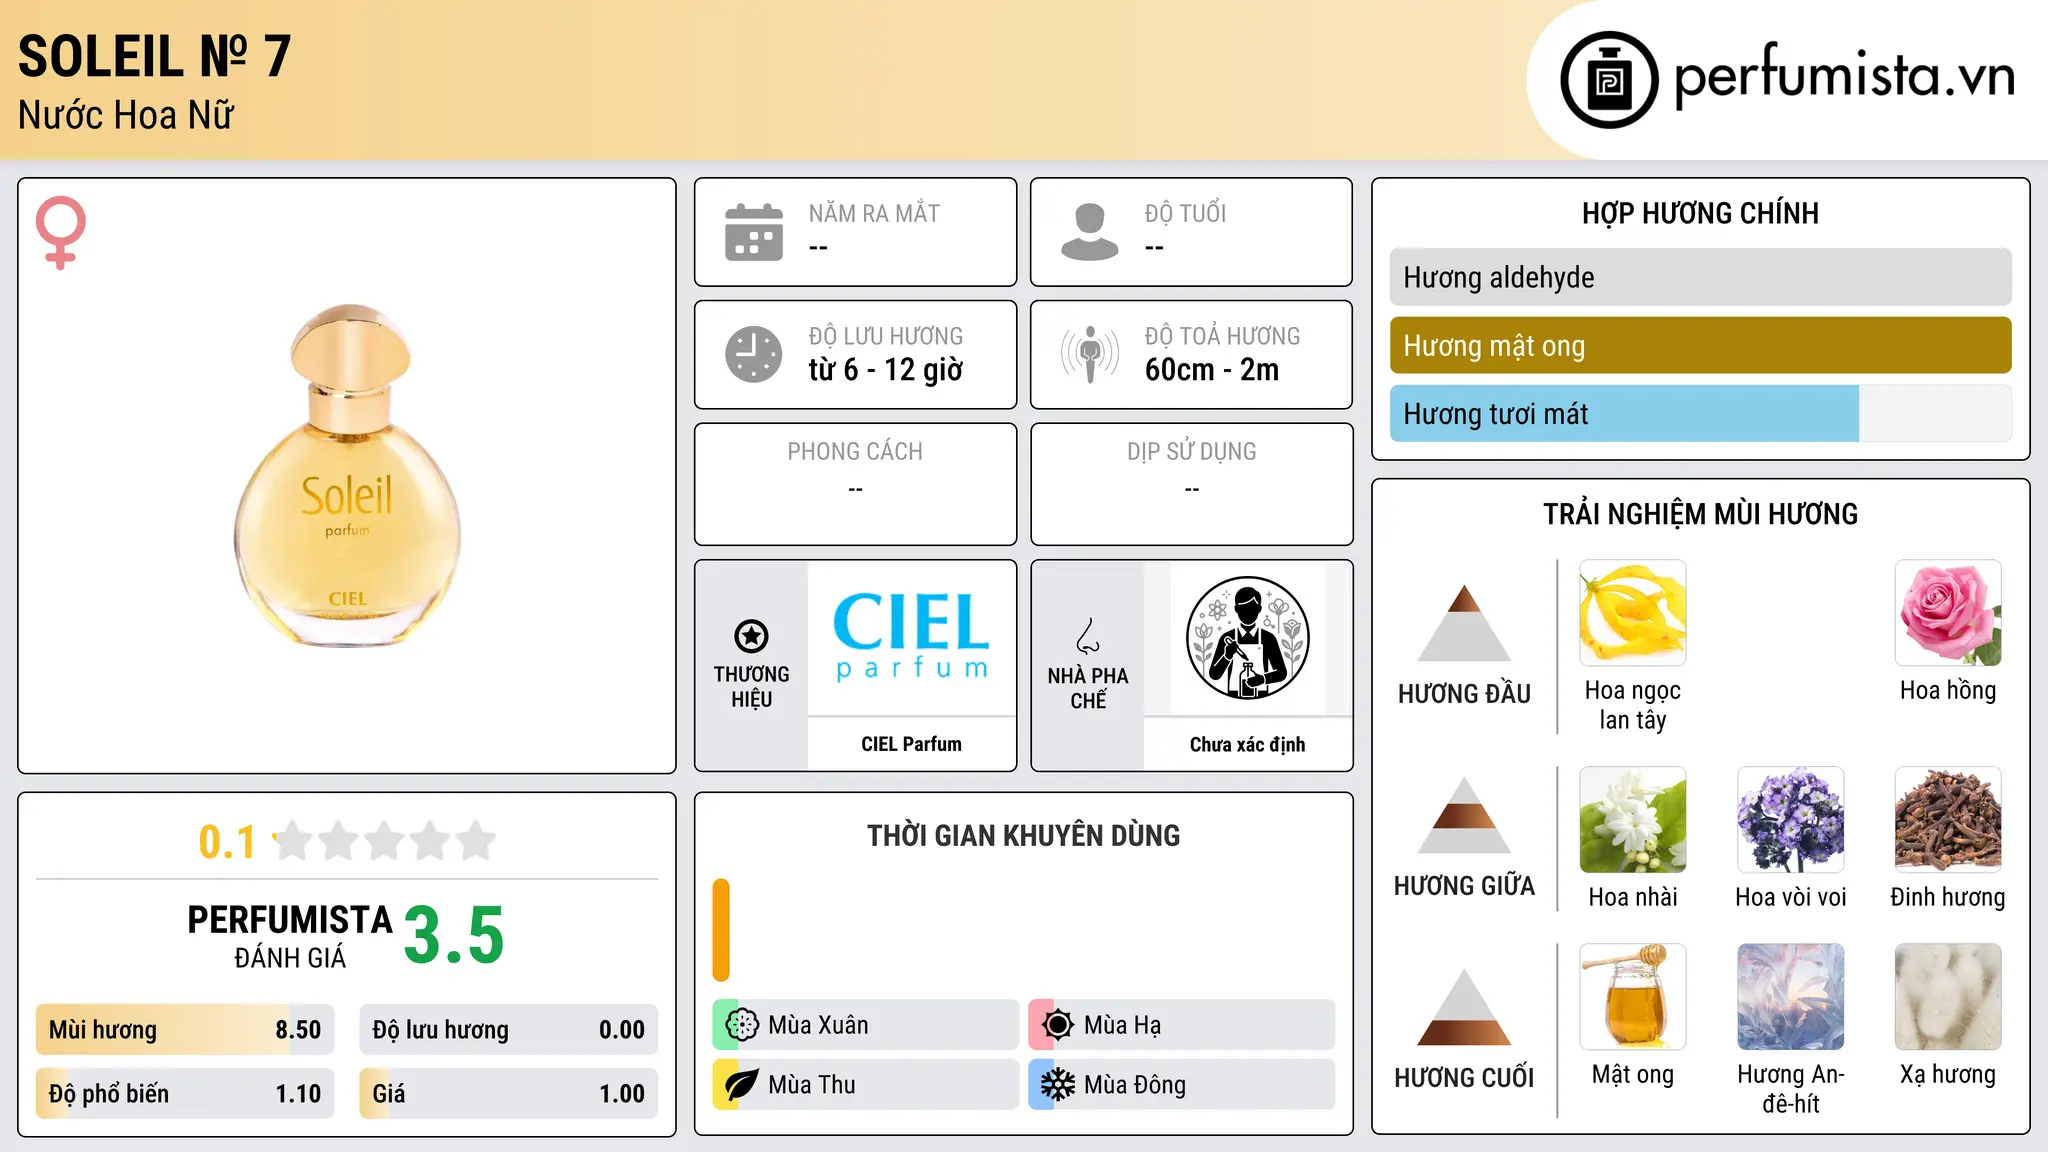Select the Hoa hồng note image

(x=1948, y=613)
